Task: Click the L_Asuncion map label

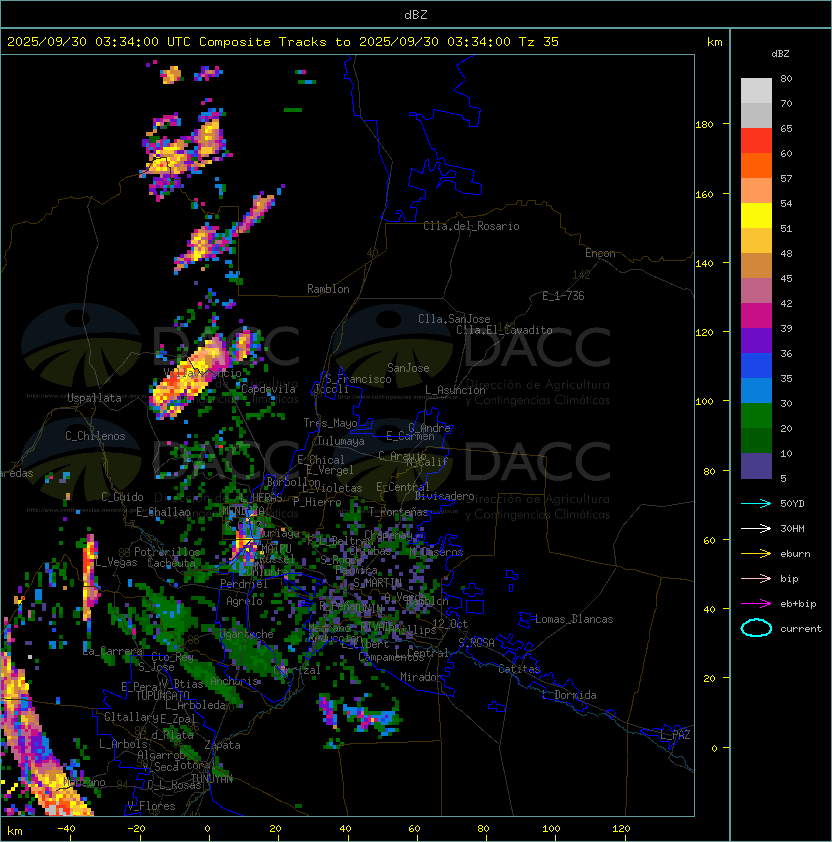Action: (x=455, y=390)
